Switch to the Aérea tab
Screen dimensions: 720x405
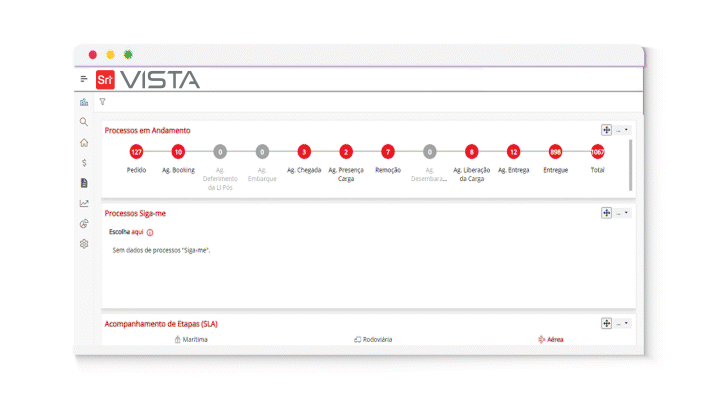pos(550,340)
